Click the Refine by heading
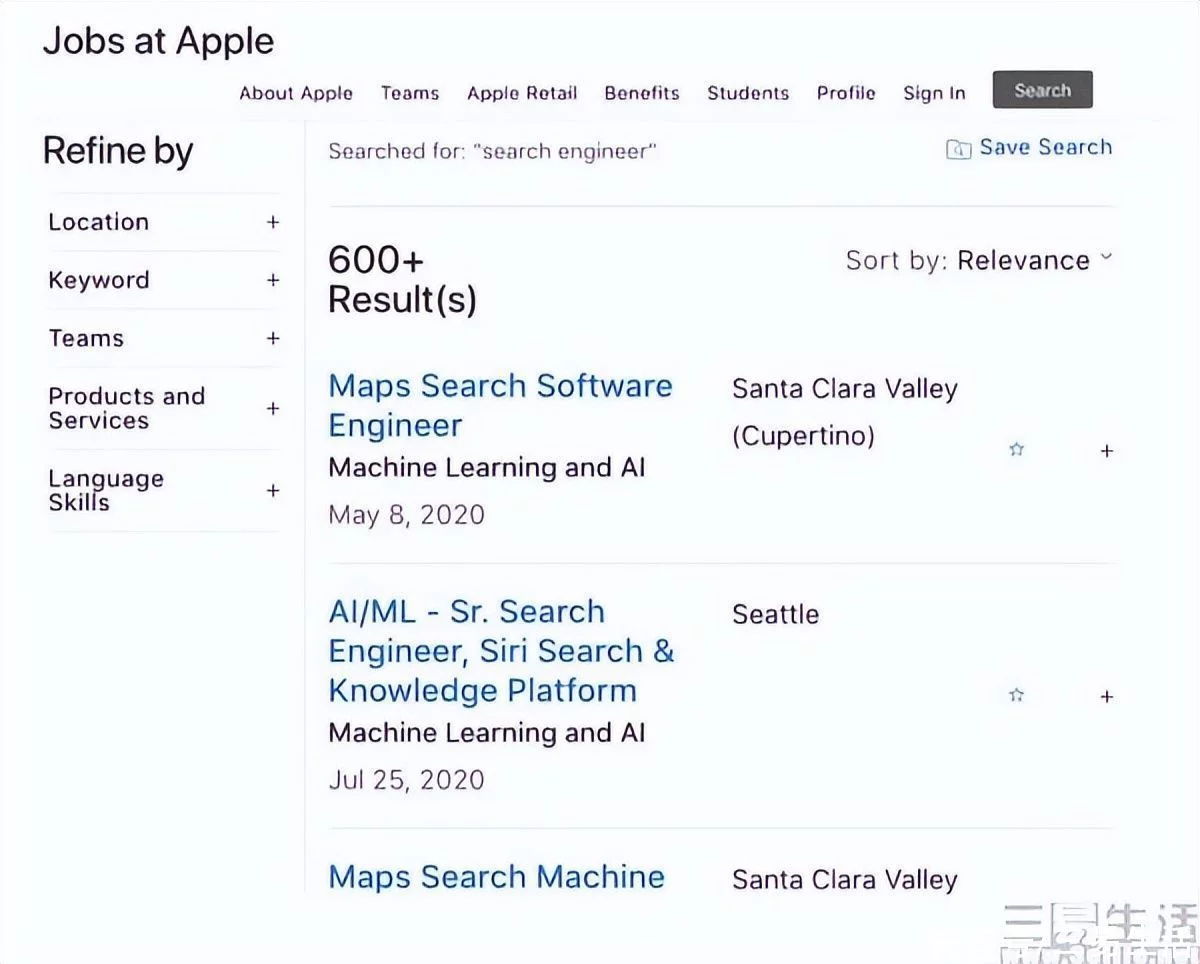This screenshot has height=964, width=1200. 118,151
